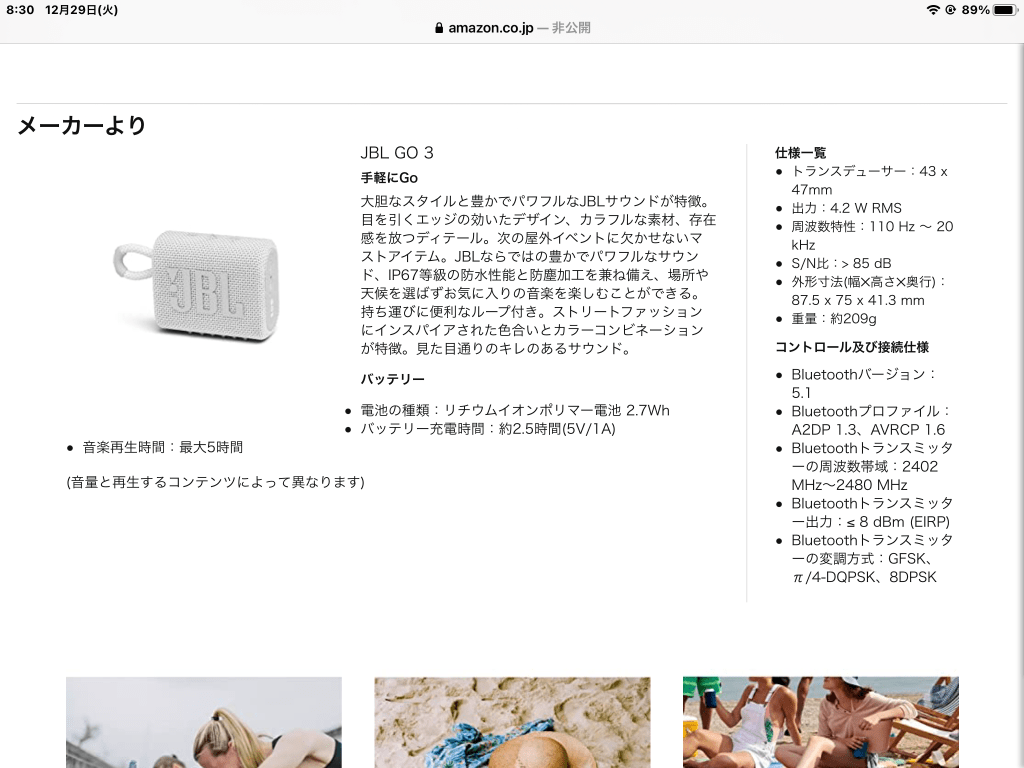Screen dimensions: 1024x768
Task: Tap the Bluetoothバージョン 5.1 entry
Action: coord(863,383)
